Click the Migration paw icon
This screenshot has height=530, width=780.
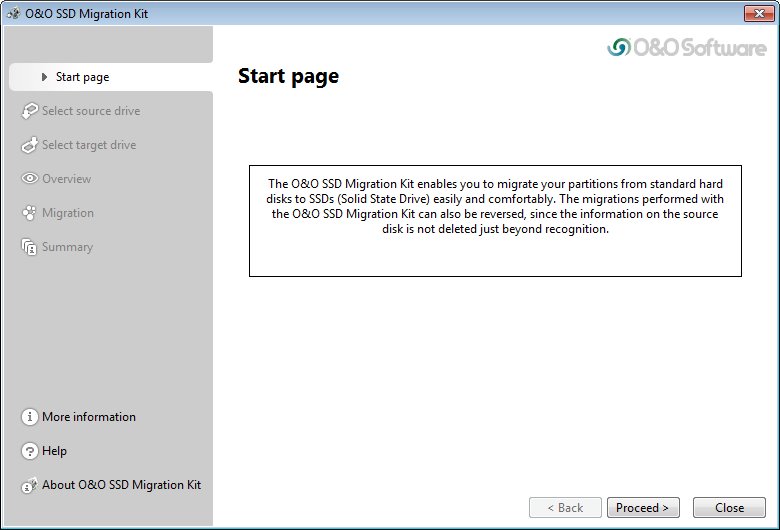(29, 213)
